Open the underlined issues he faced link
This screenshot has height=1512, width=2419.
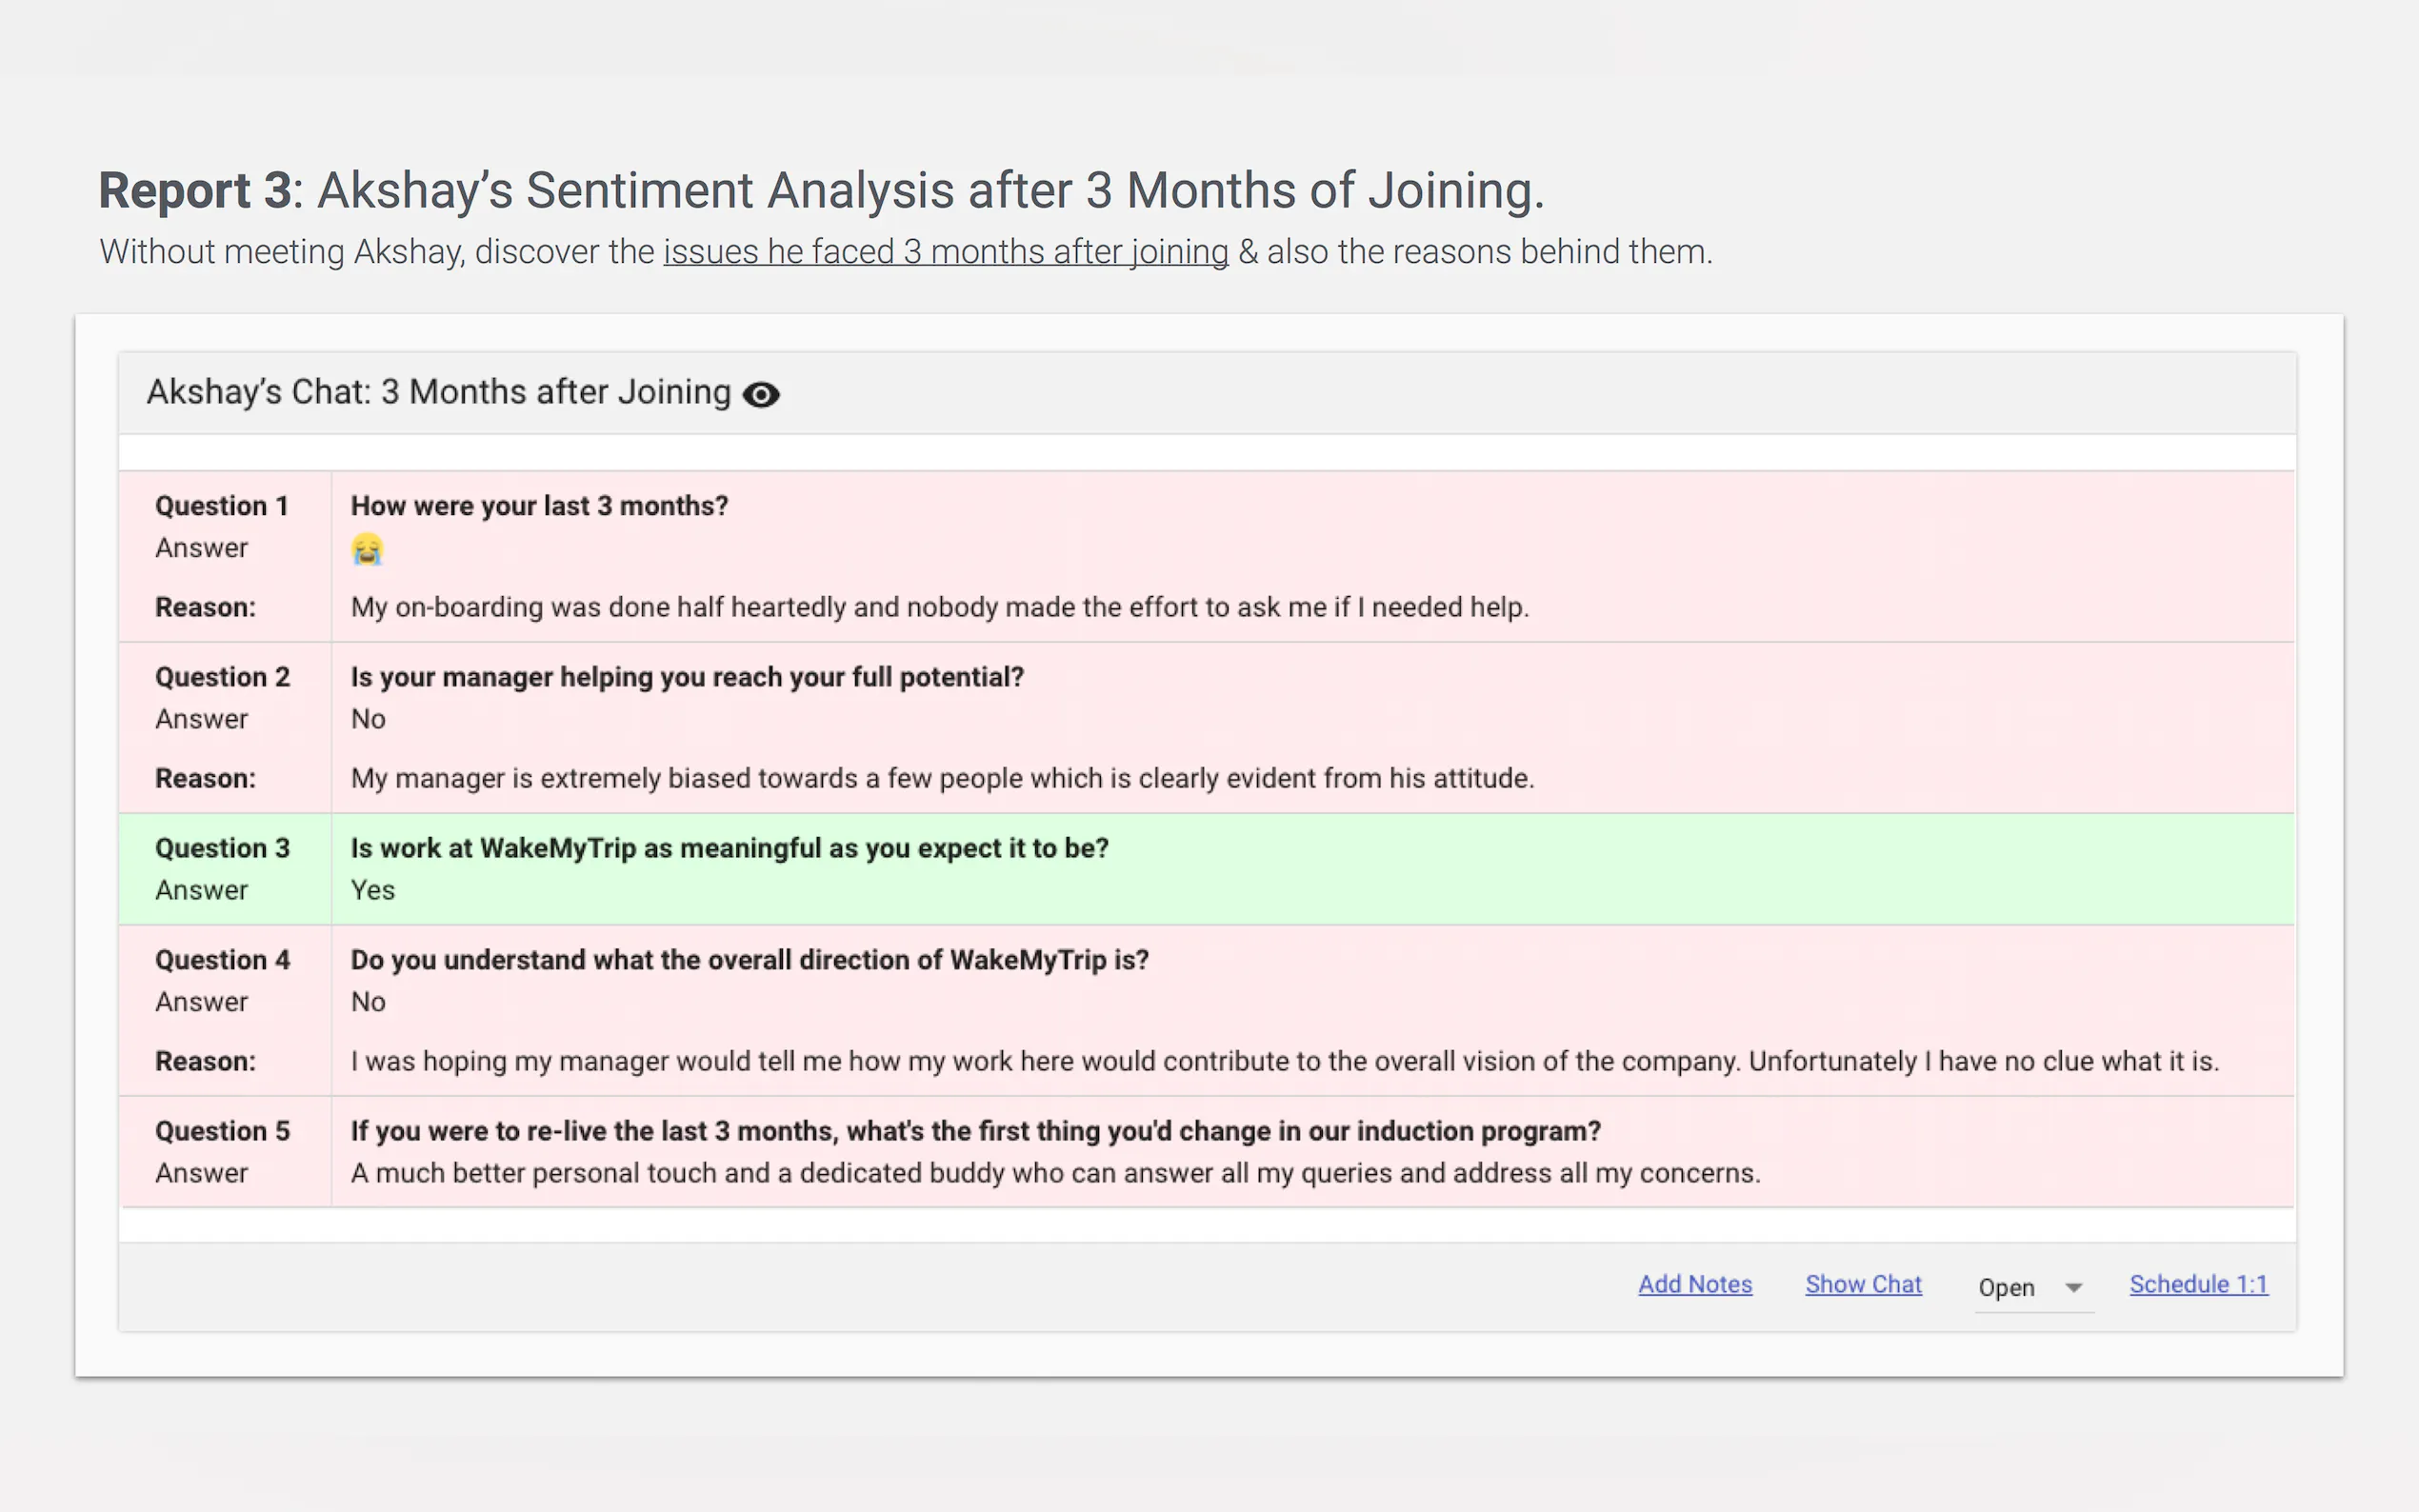945,252
